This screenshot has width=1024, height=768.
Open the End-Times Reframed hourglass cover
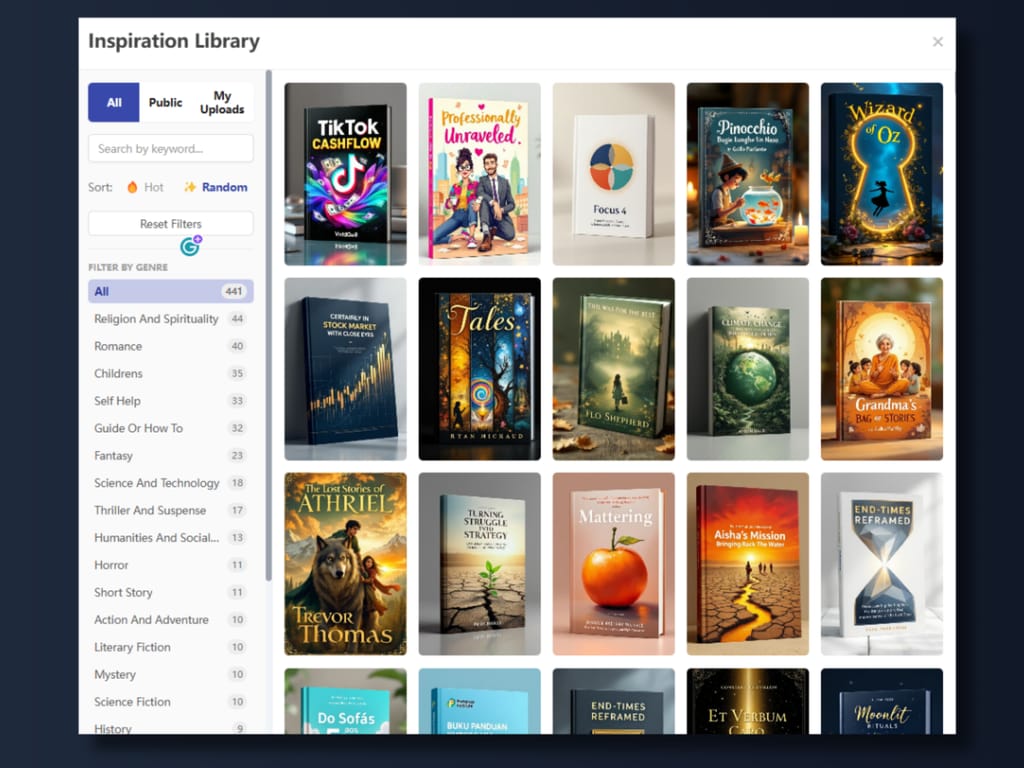pos(882,564)
